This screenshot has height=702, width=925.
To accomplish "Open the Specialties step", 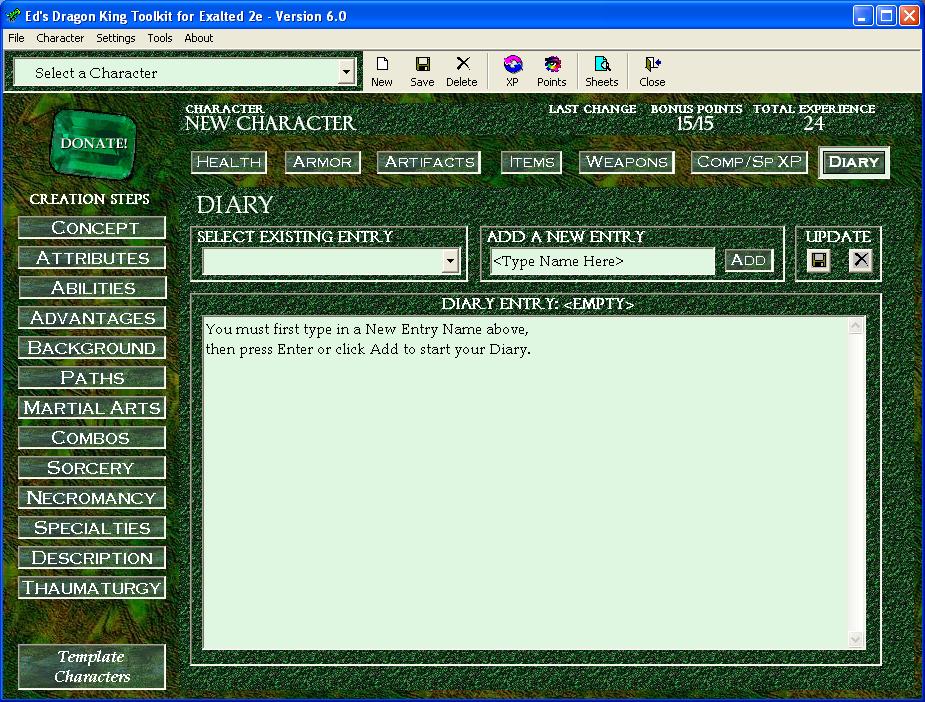I will (92, 528).
